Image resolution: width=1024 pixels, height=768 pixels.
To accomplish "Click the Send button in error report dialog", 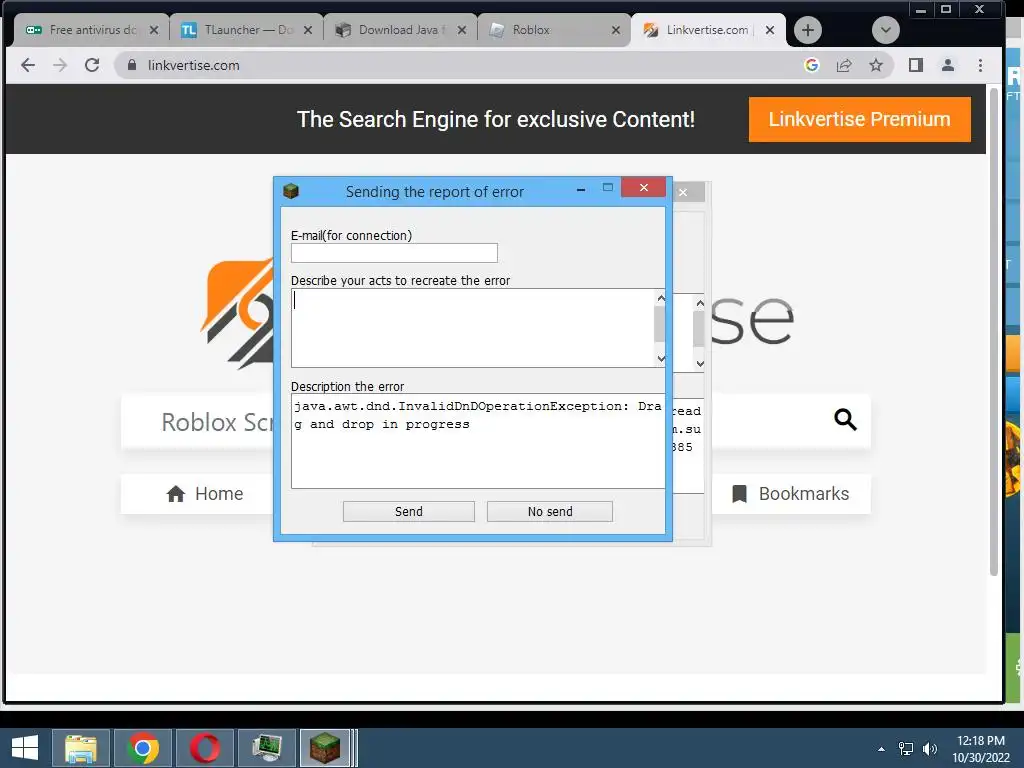I will 409,511.
